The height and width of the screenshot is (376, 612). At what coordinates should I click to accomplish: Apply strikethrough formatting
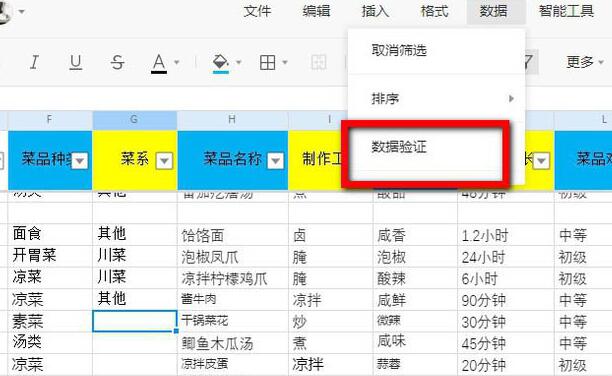[117, 62]
